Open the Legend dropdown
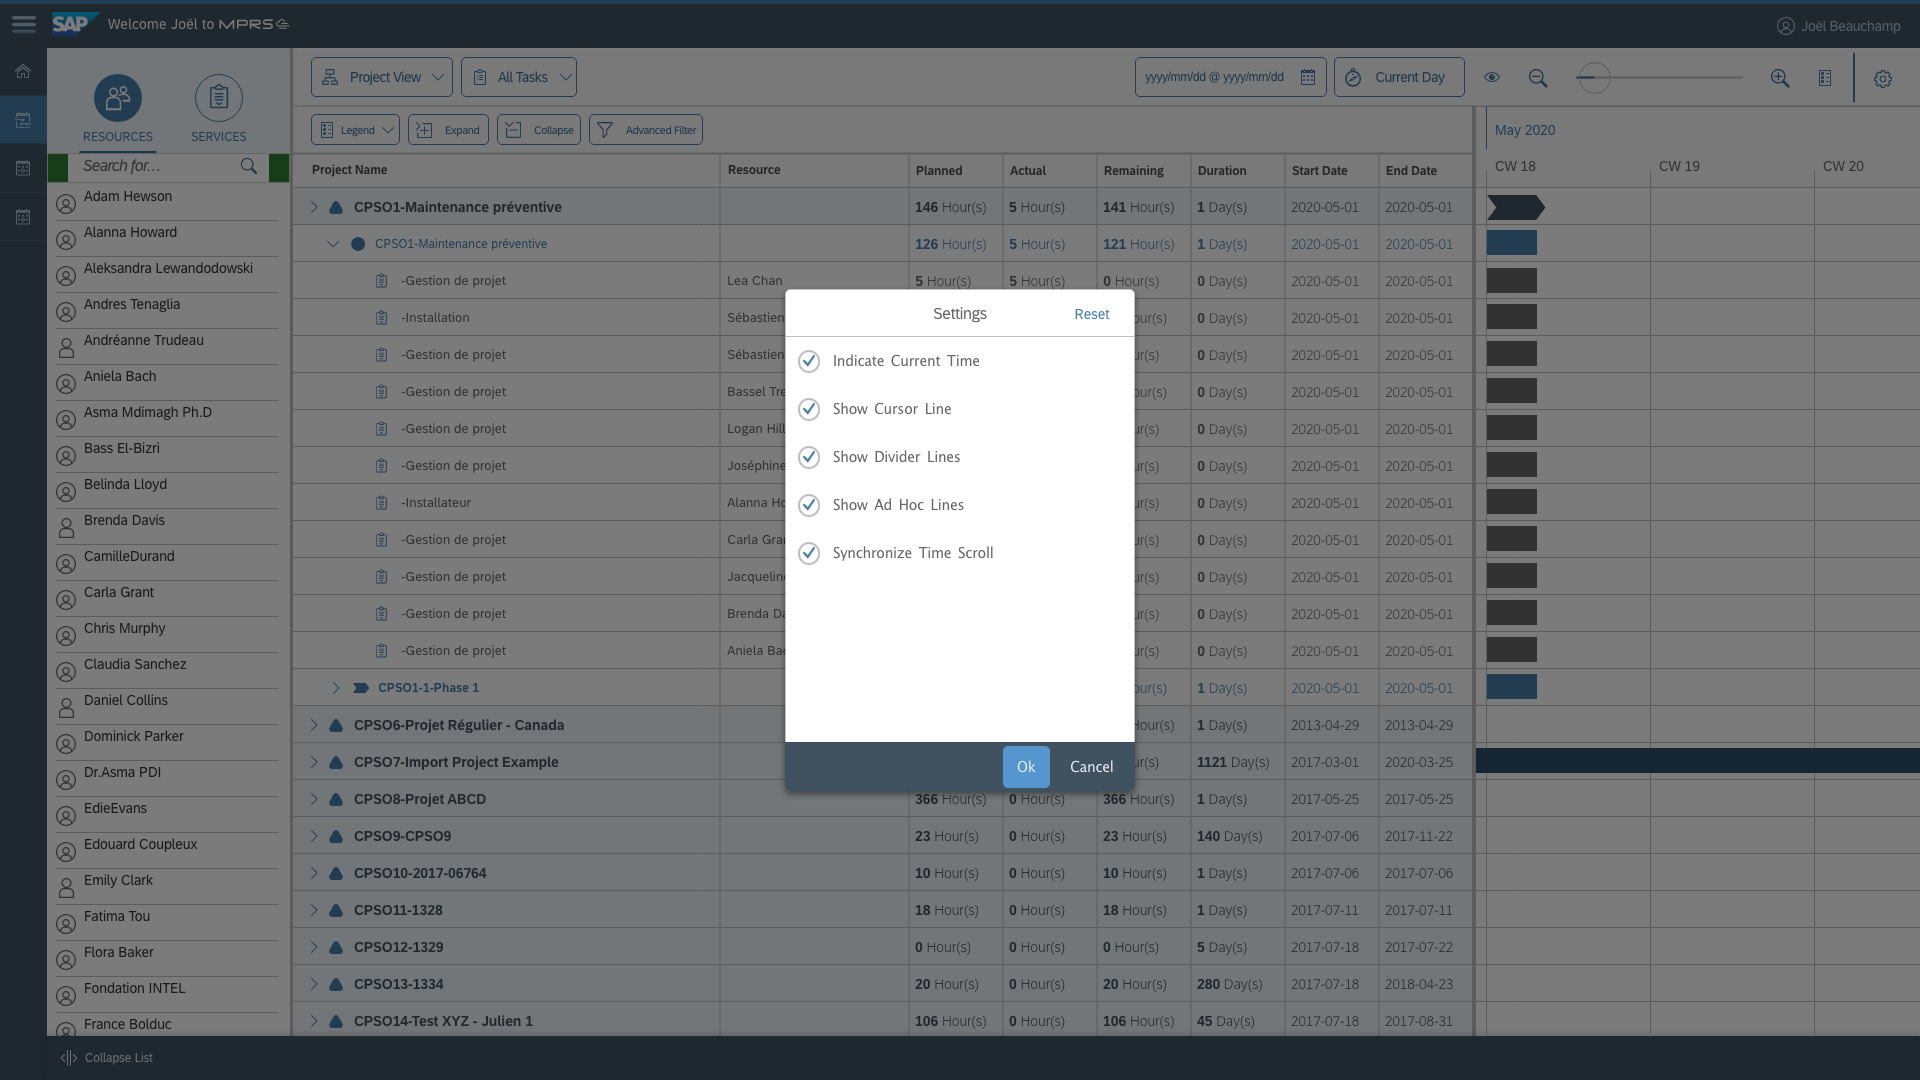1920x1080 pixels. tap(355, 130)
